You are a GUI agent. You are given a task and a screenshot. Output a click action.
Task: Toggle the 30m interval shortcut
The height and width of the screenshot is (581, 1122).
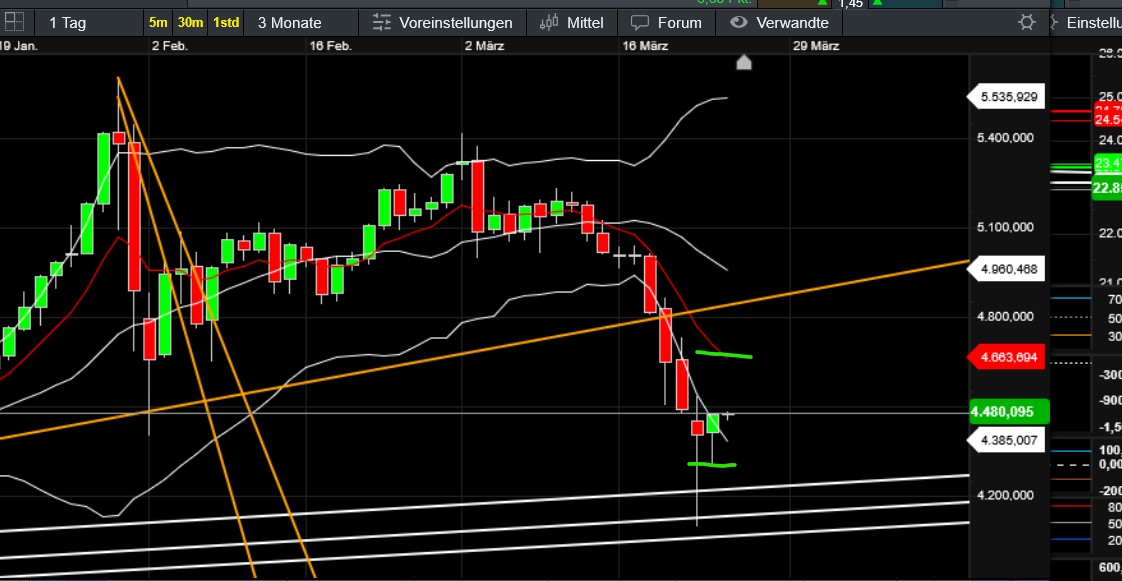click(x=190, y=22)
